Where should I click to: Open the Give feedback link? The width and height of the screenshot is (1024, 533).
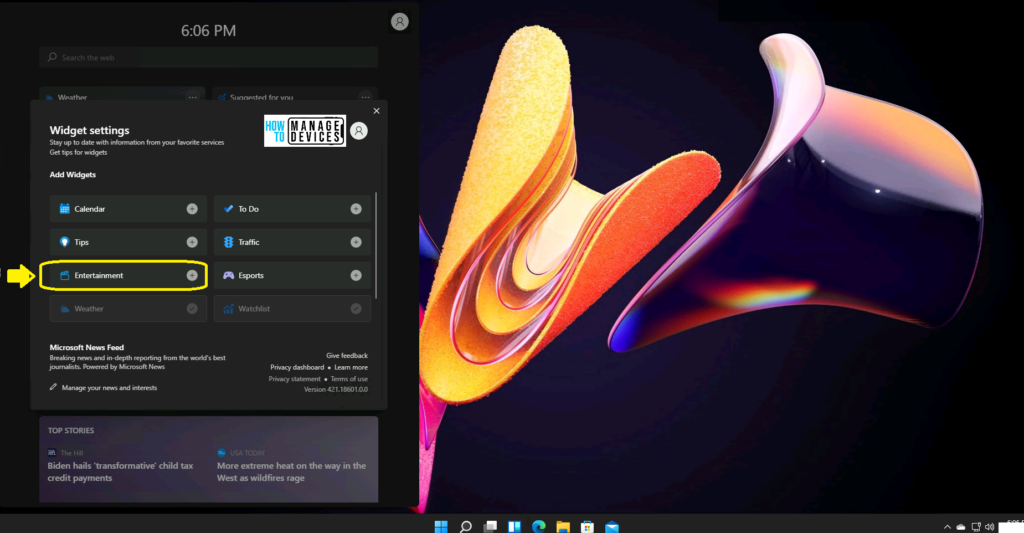click(x=346, y=355)
